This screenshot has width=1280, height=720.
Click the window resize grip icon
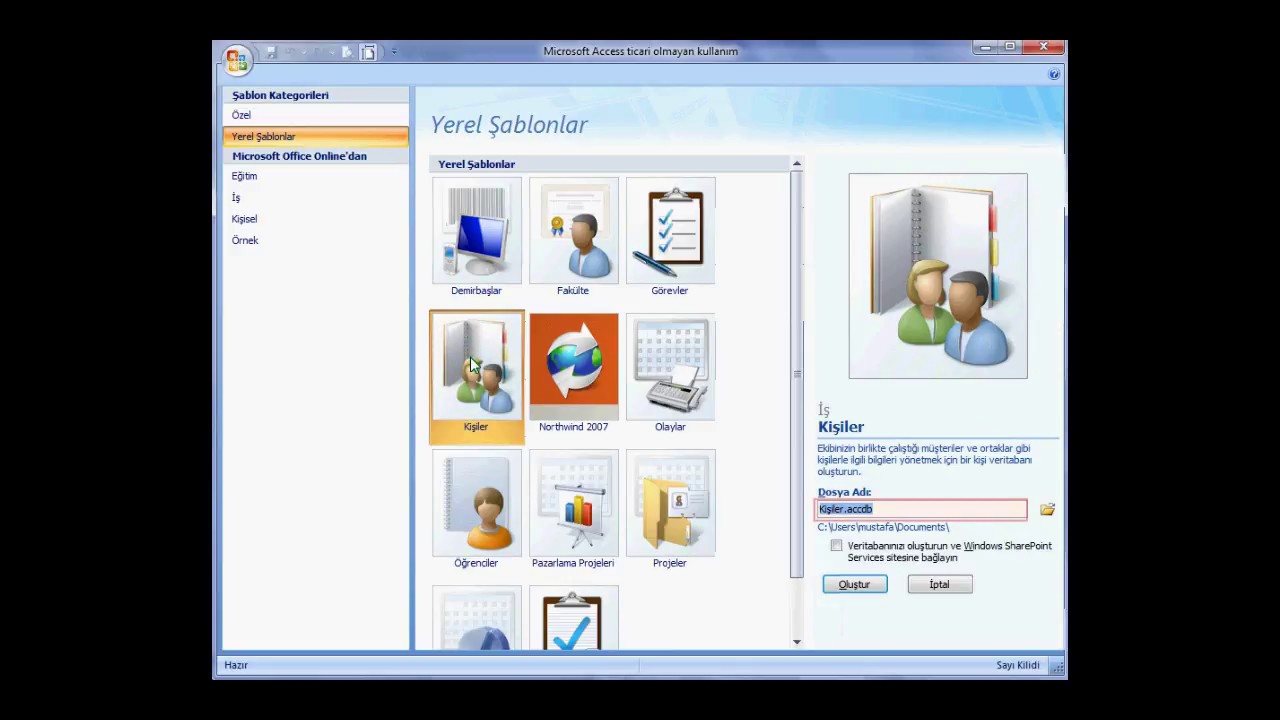[x=1058, y=666]
